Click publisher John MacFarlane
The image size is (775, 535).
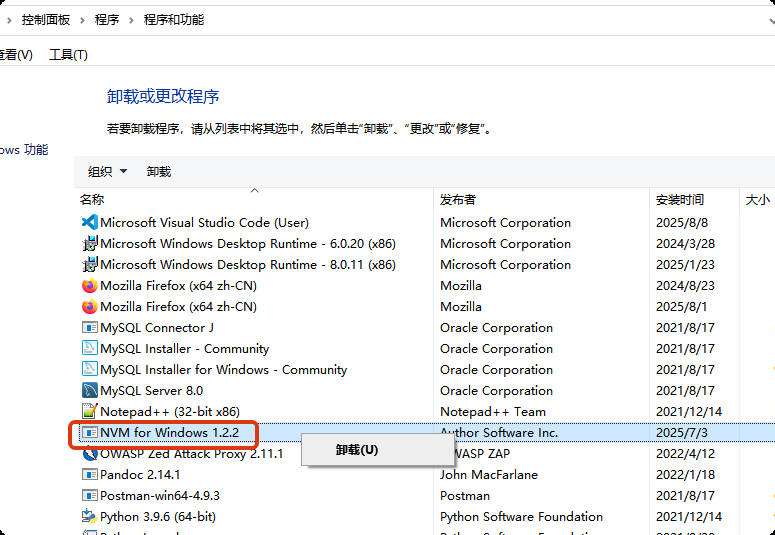click(x=489, y=475)
